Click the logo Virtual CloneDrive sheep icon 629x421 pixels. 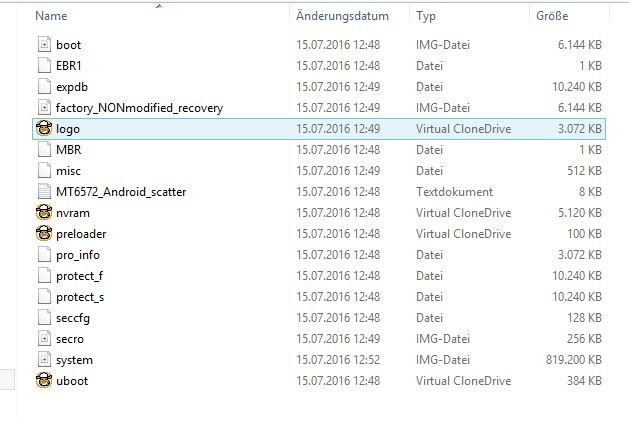pos(44,128)
